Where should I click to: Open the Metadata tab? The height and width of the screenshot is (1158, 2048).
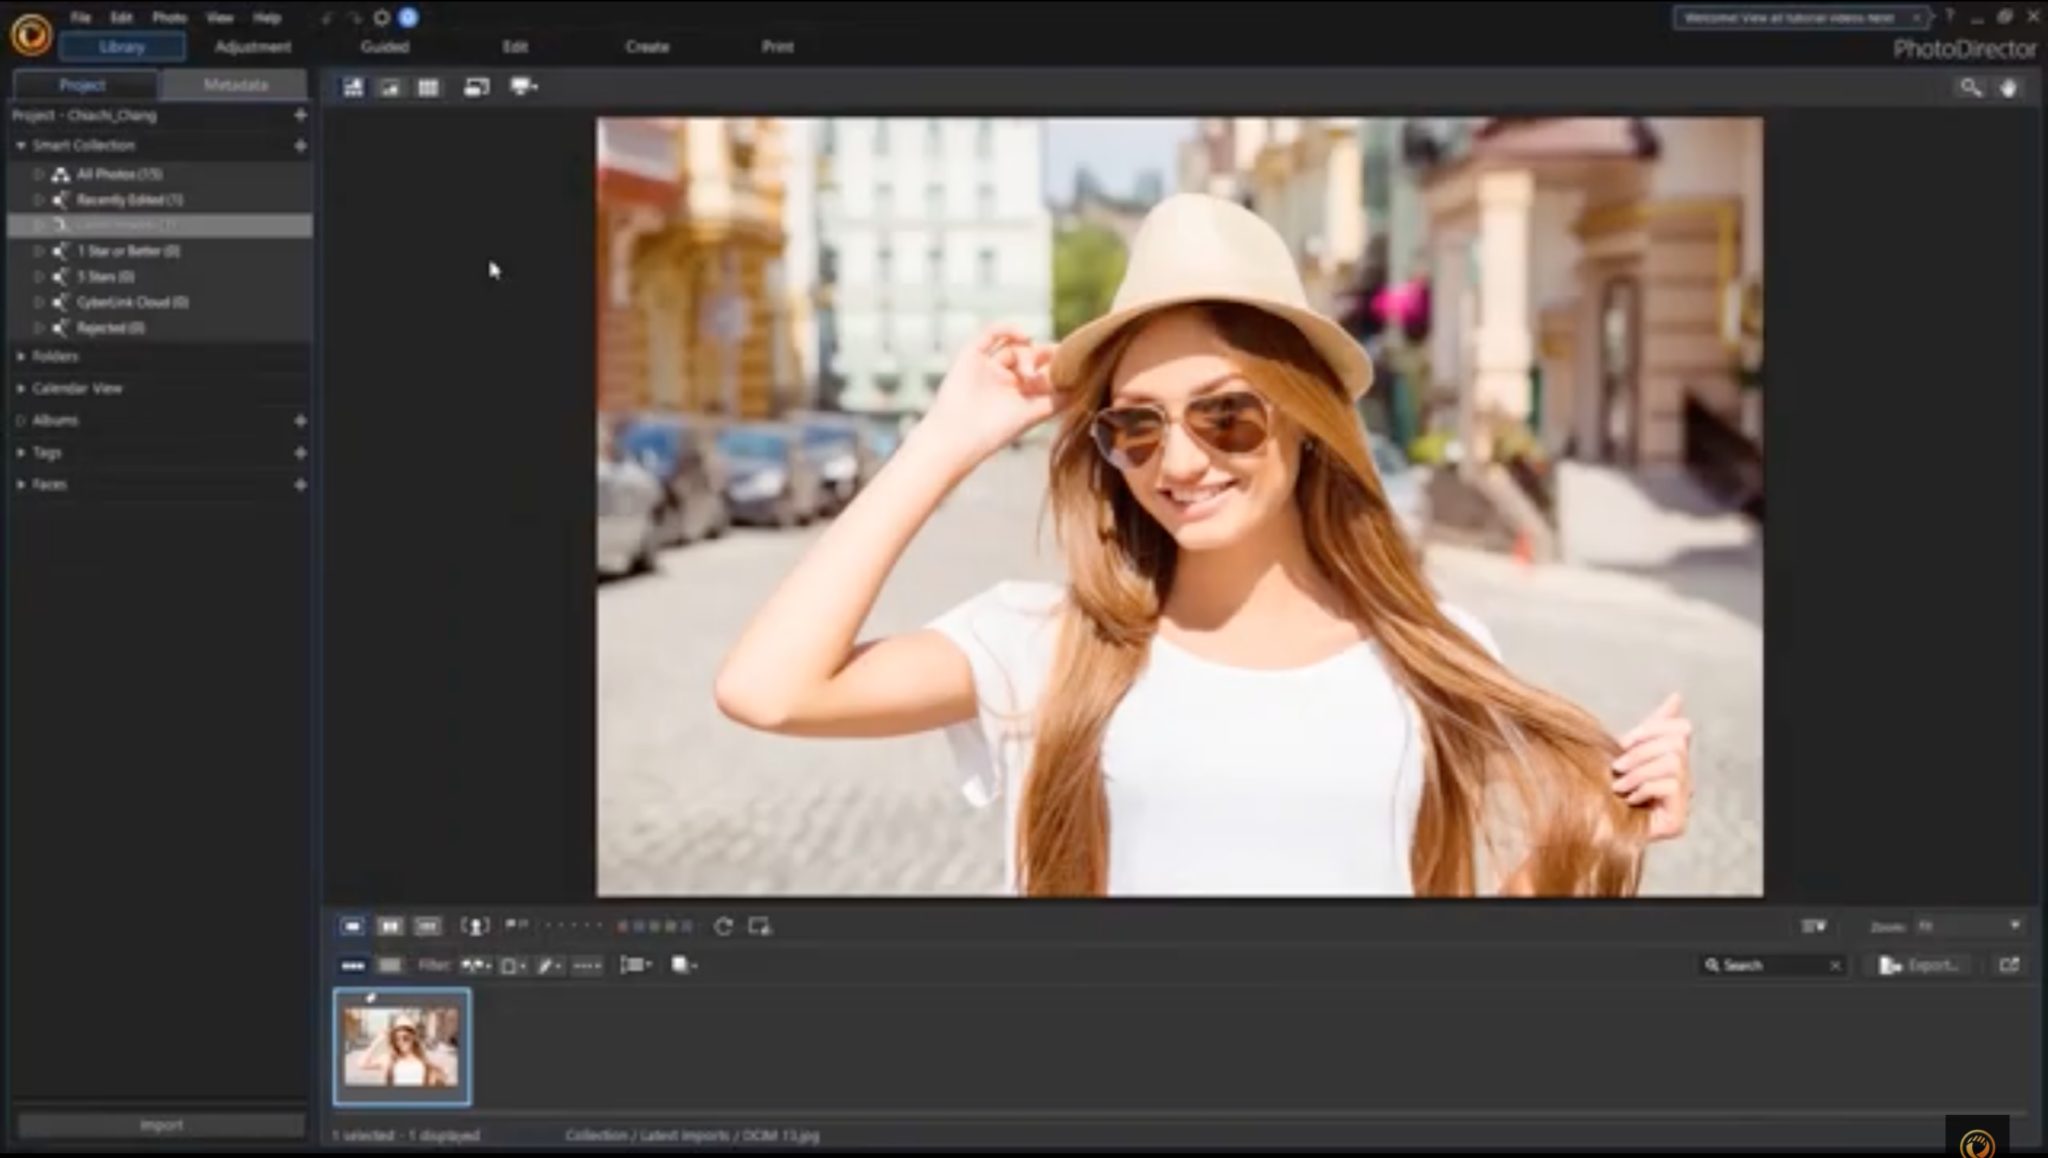click(234, 85)
